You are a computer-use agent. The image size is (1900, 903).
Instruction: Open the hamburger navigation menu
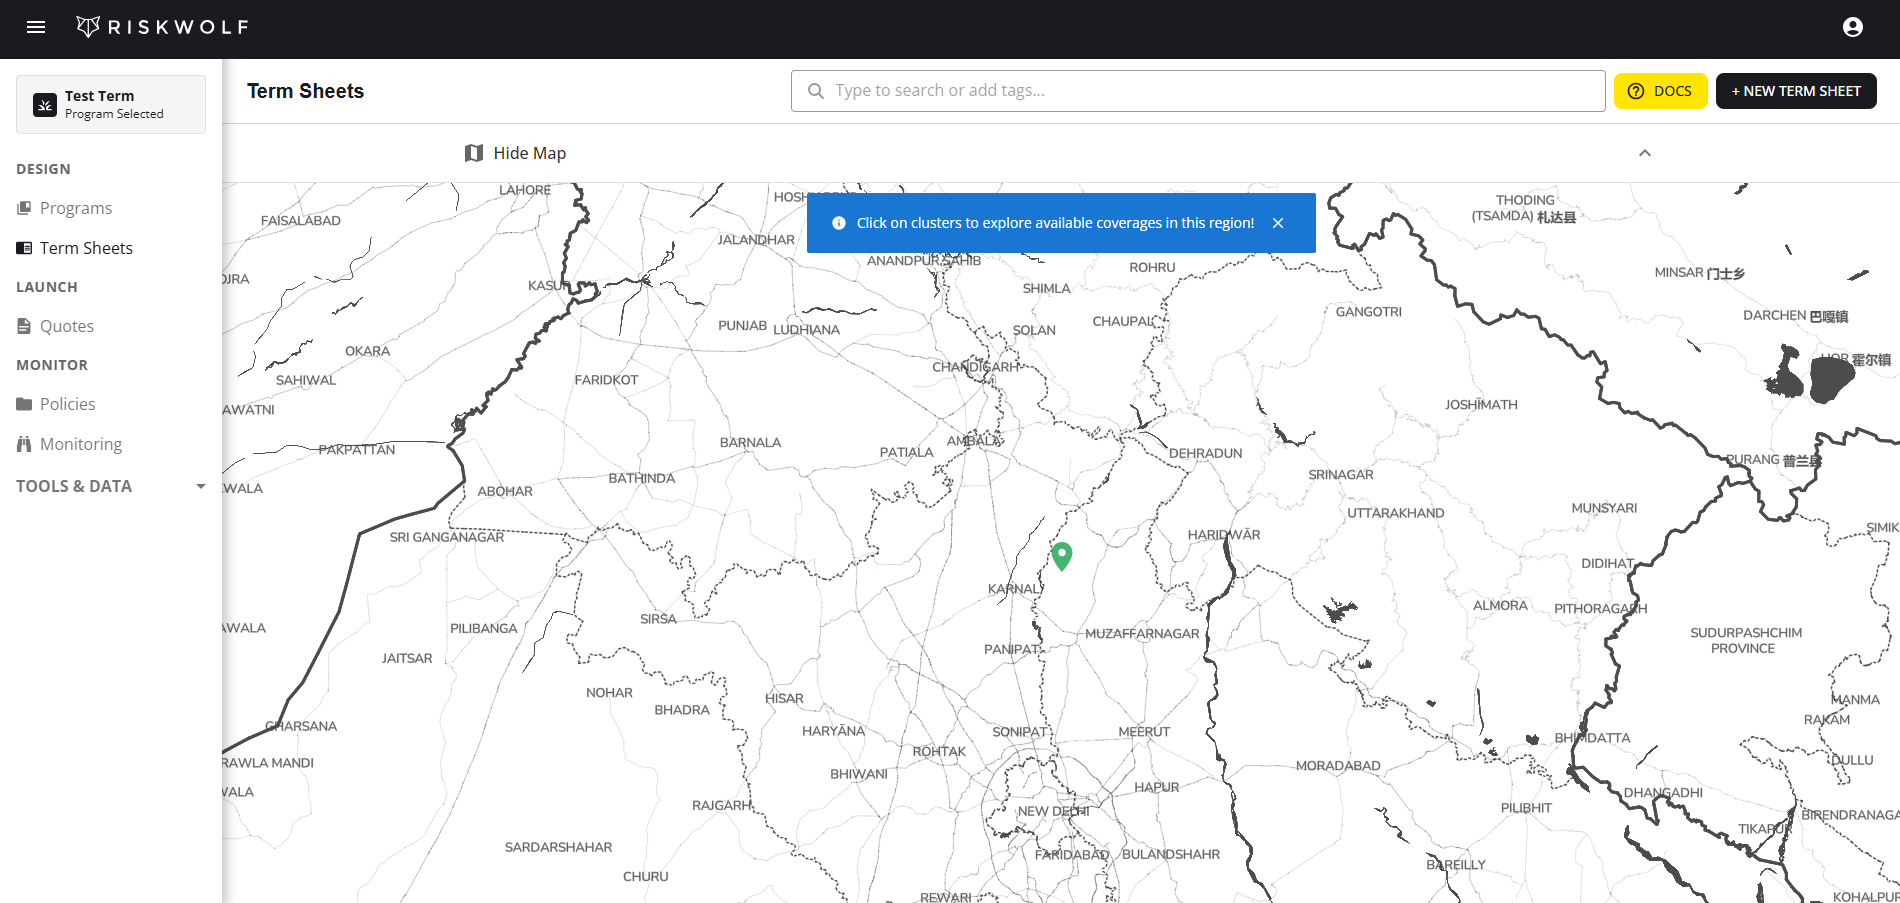36,27
